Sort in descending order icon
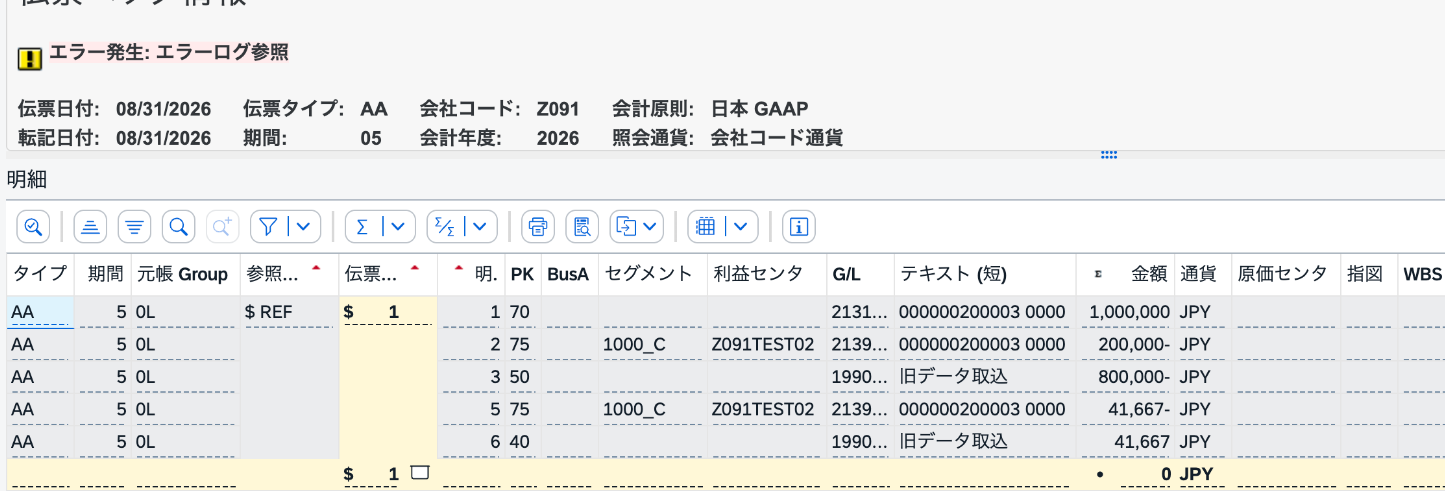This screenshot has height=491, width=1445. point(135,227)
